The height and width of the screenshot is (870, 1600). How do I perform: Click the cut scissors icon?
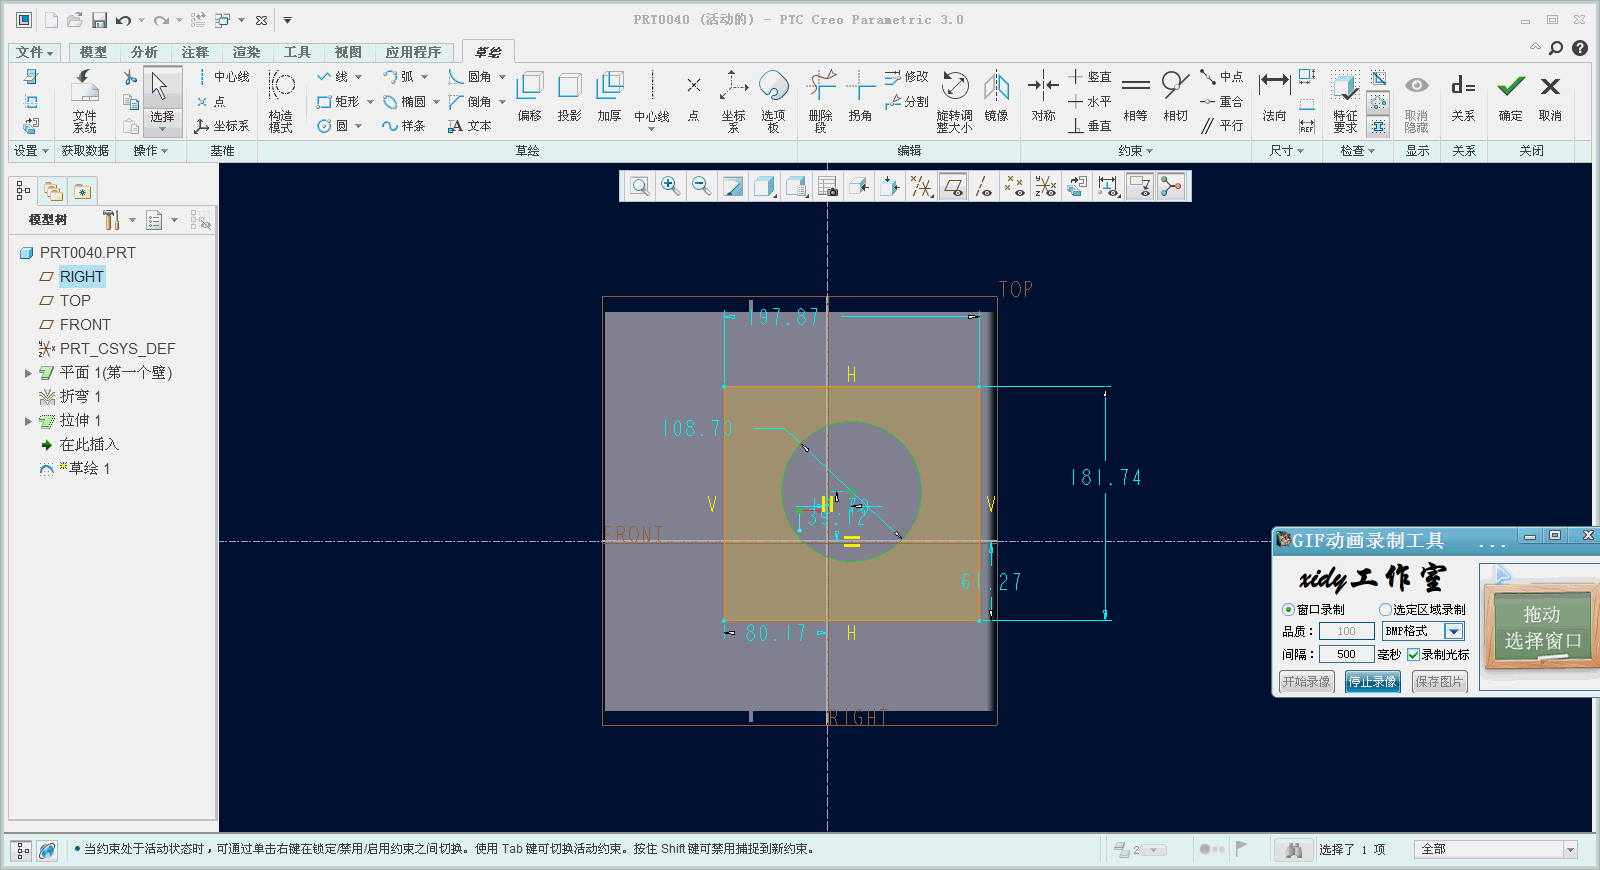(130, 77)
